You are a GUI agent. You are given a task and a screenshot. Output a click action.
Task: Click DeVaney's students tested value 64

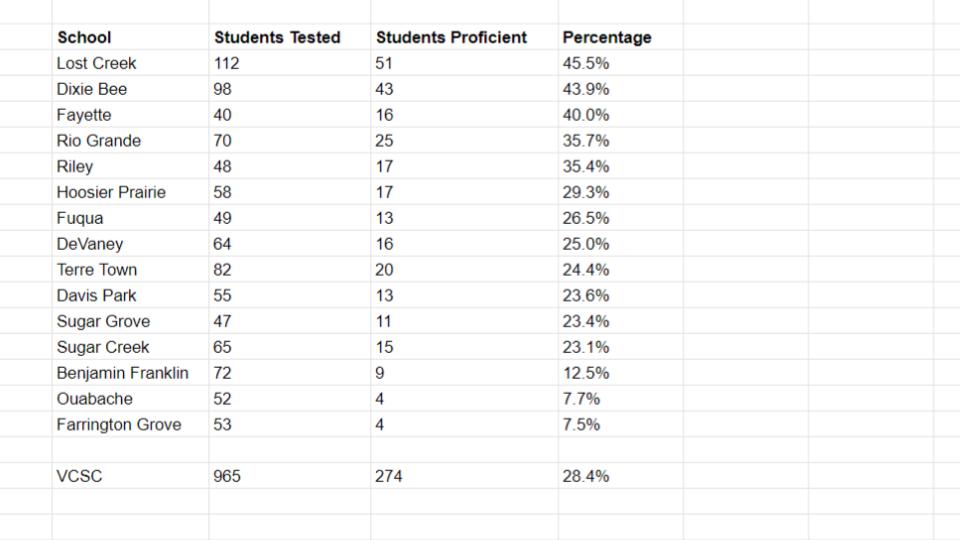[x=222, y=244]
